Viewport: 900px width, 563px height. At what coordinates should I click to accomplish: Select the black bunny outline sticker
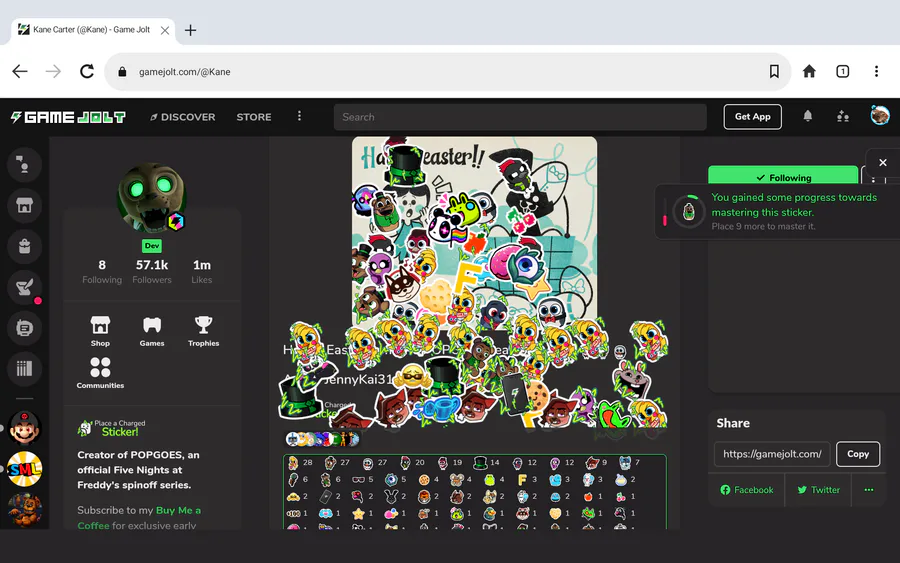[x=395, y=496]
